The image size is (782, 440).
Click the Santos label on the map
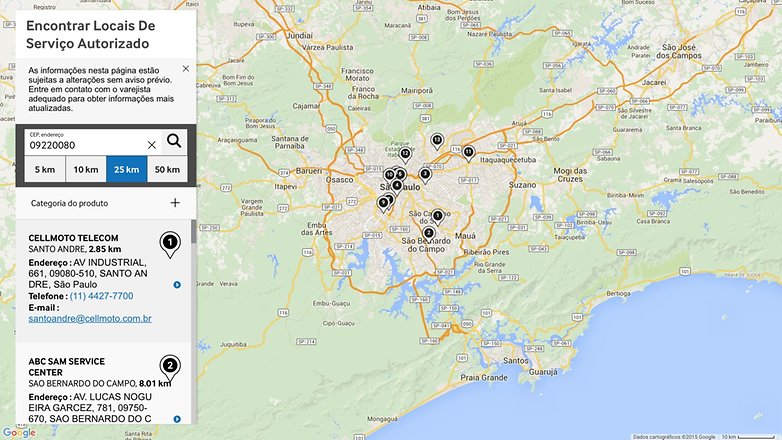[516, 360]
